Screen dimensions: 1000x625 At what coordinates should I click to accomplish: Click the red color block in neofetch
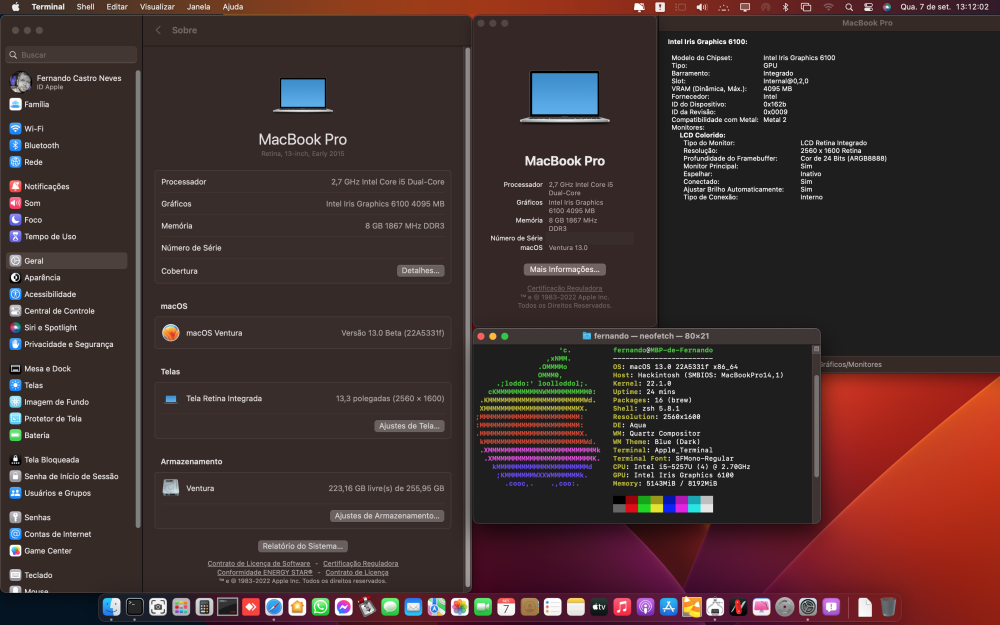click(631, 504)
